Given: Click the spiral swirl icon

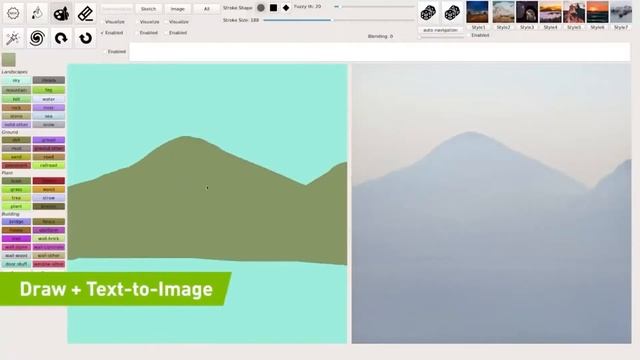Looking at the screenshot, I should point(37,38).
